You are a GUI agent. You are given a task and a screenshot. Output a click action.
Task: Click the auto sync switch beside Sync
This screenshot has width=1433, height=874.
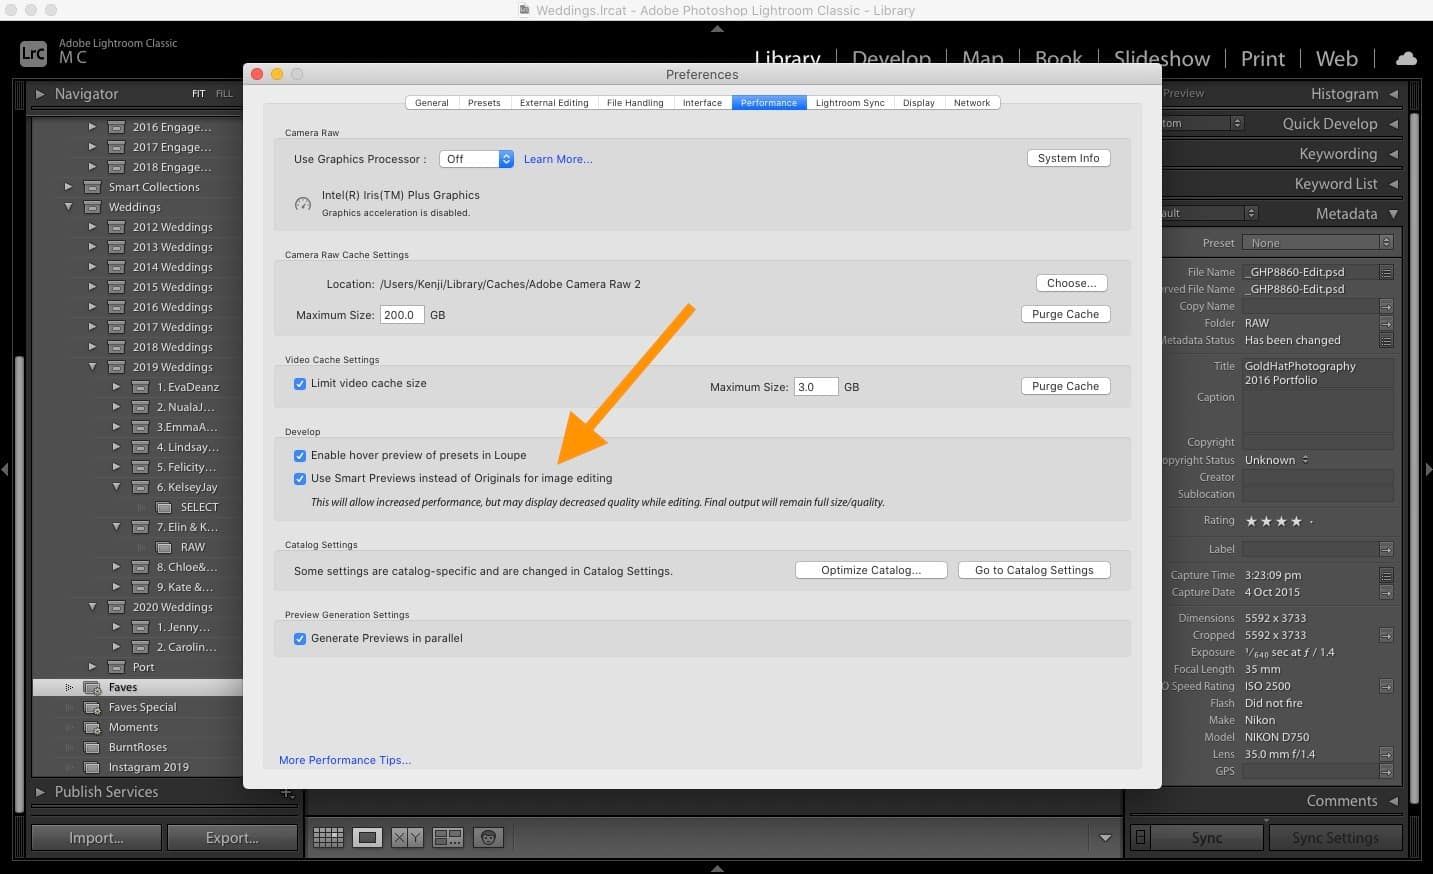[1140, 838]
